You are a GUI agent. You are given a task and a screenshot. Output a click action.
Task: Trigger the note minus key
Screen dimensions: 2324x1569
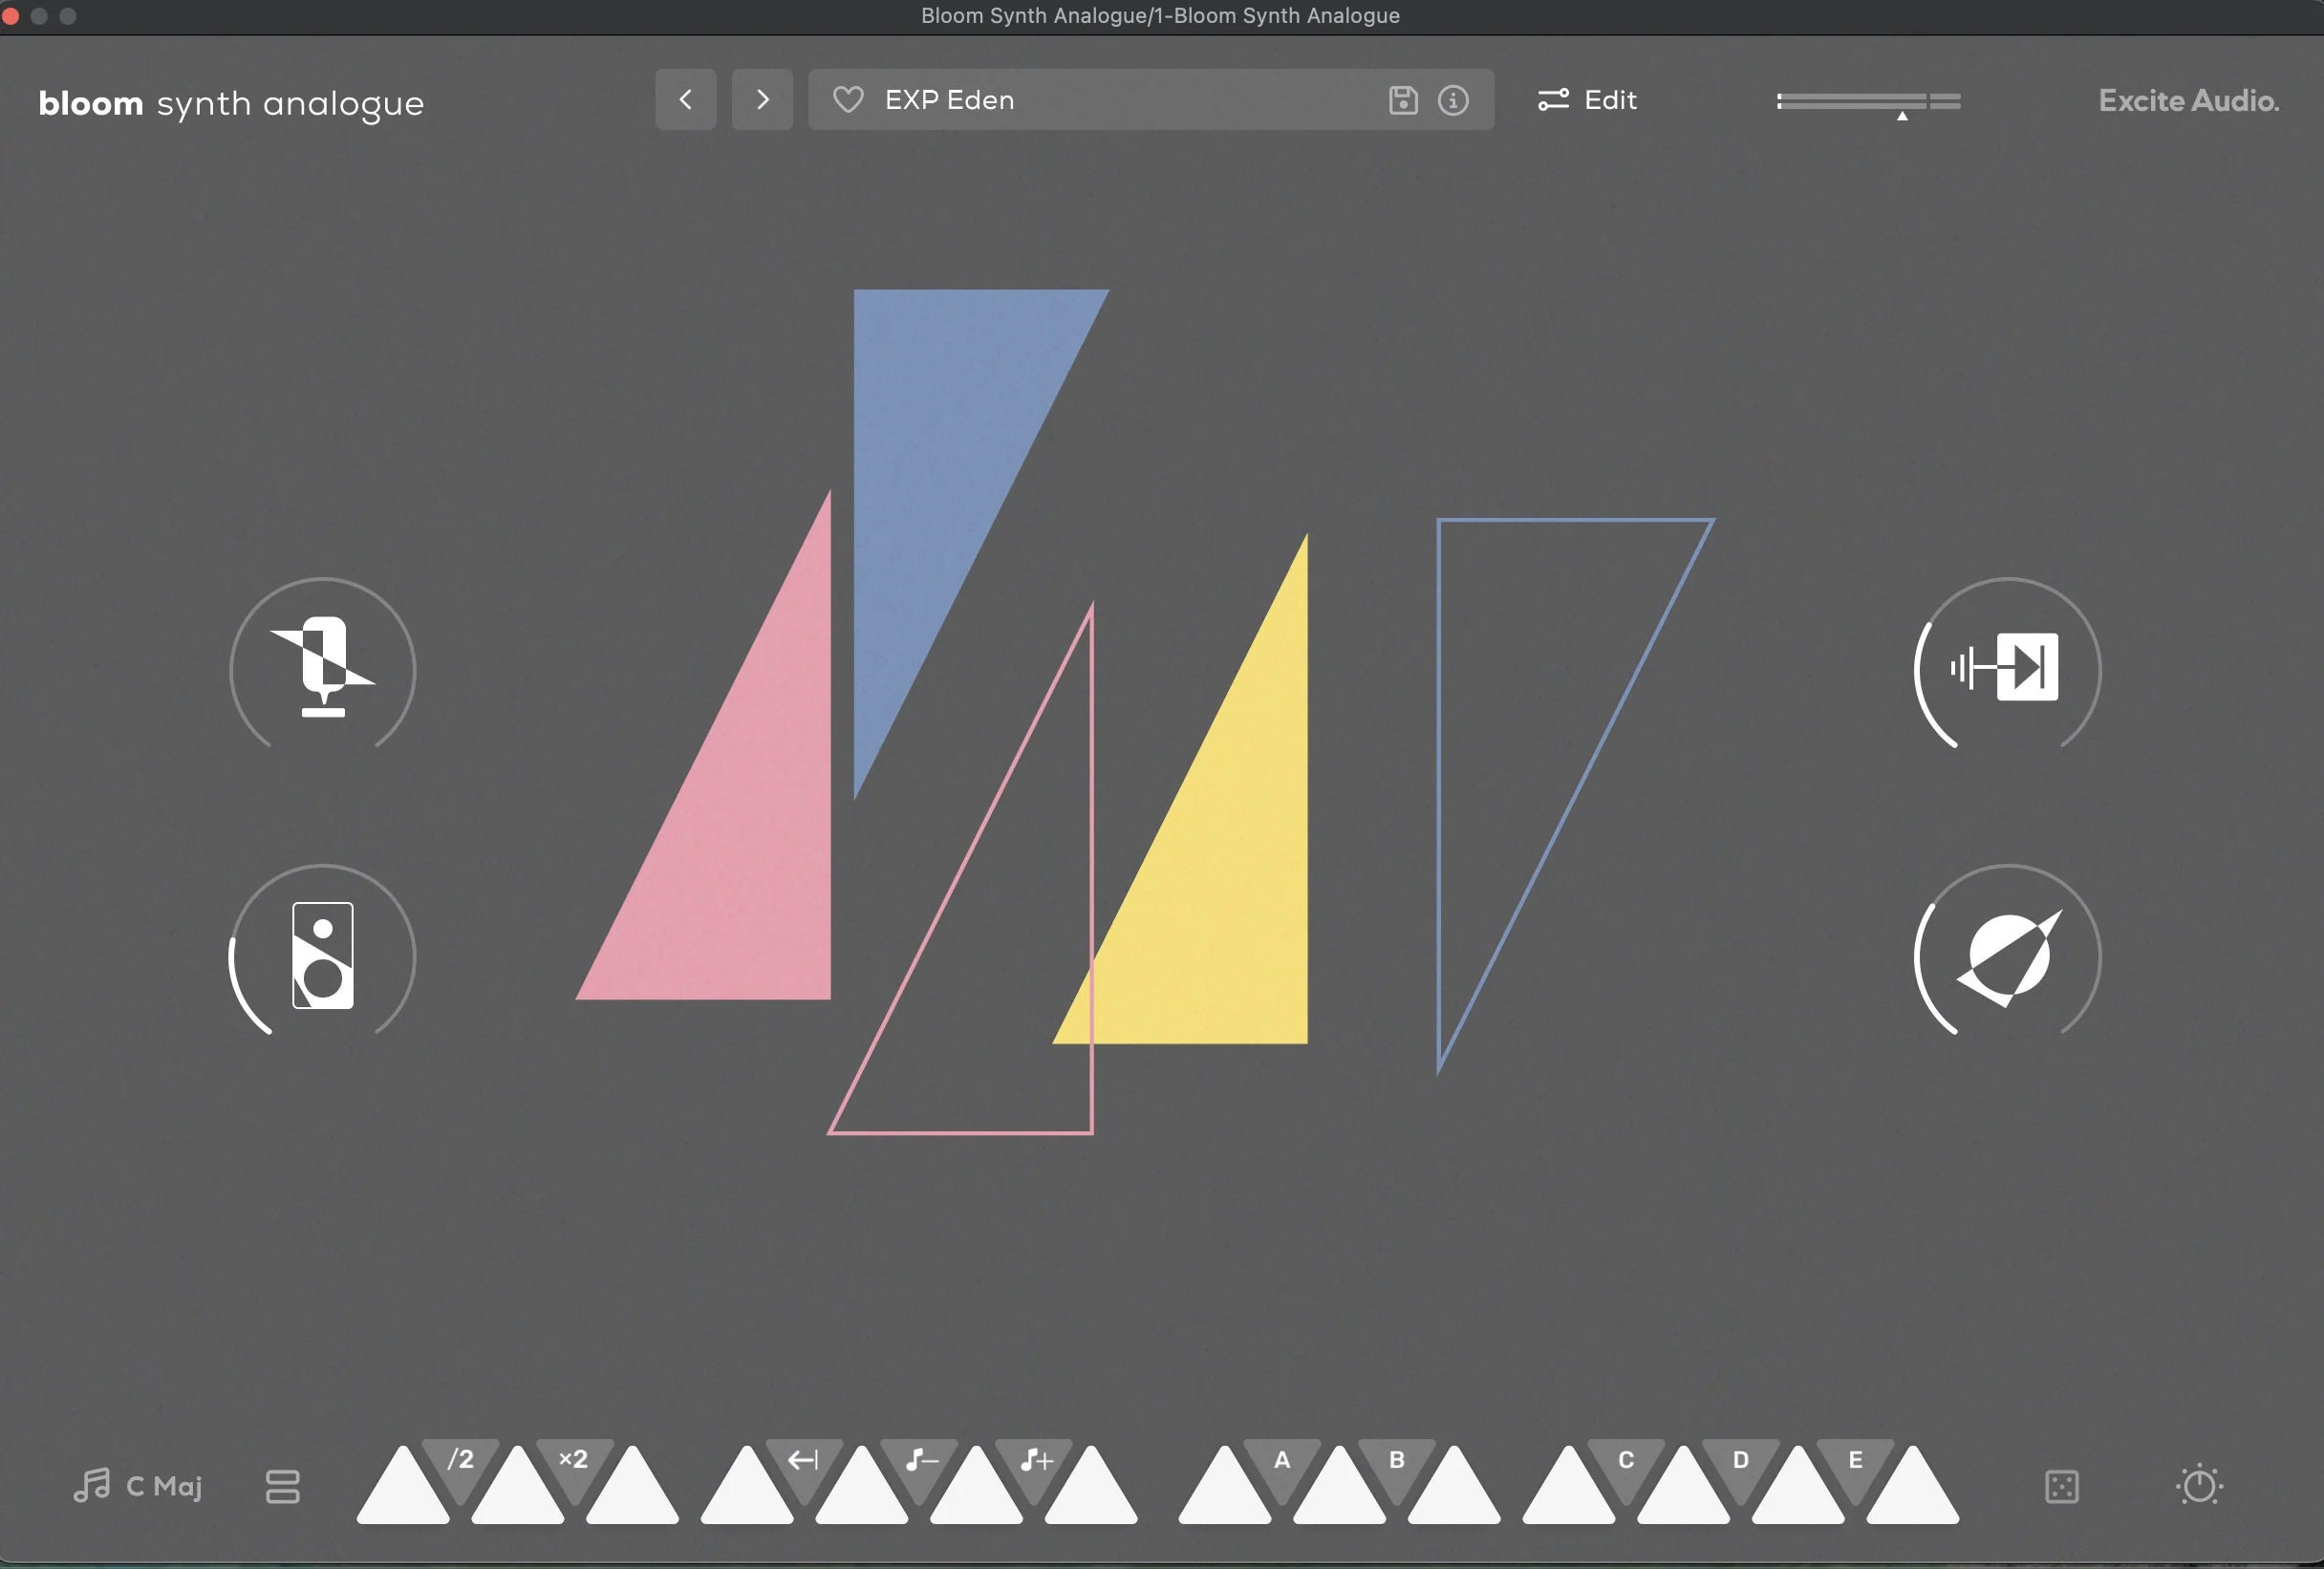[919, 1464]
